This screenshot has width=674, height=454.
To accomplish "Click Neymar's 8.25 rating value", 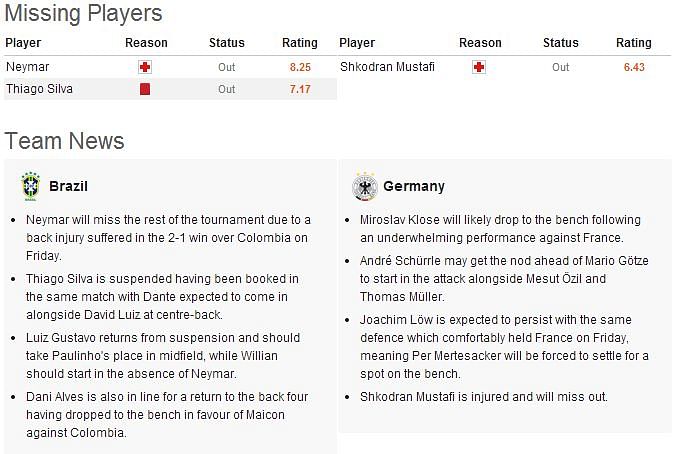I will point(300,67).
